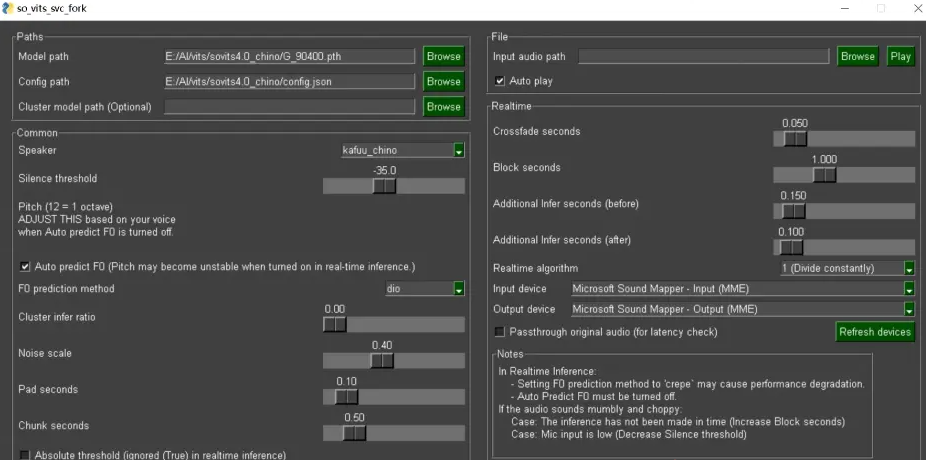
Task: Expand the Realtime algorithm dropdown
Action: (x=847, y=268)
